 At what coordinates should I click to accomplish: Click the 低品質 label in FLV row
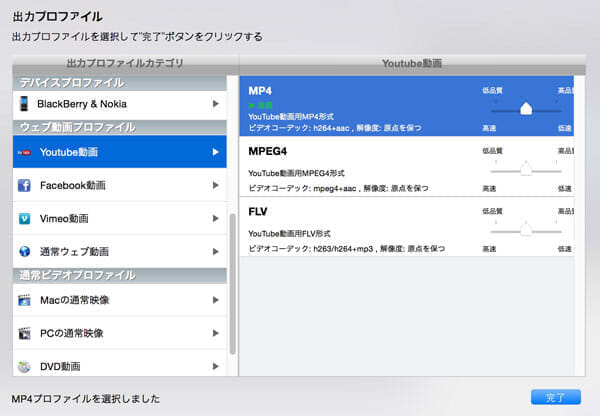point(492,211)
